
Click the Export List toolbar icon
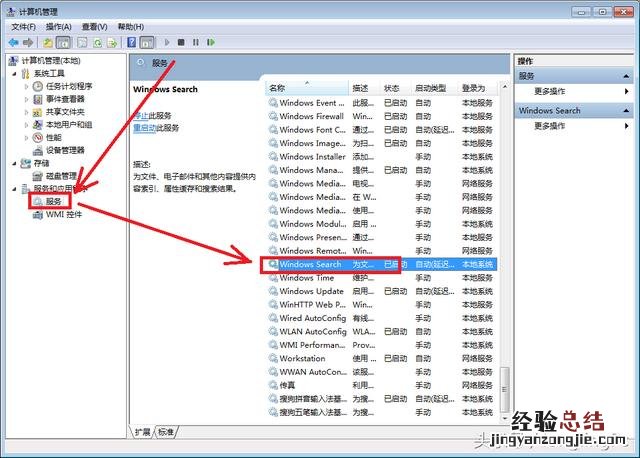point(112,42)
